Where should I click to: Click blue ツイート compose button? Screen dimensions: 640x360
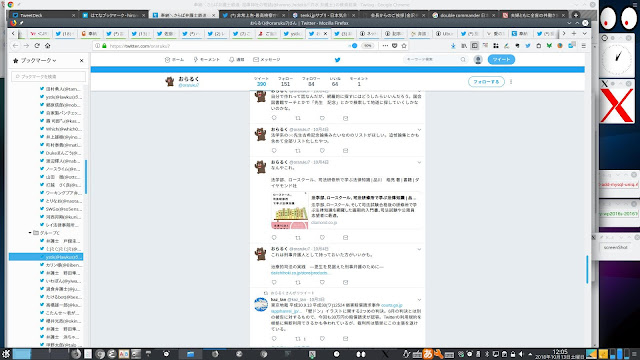click(501, 60)
